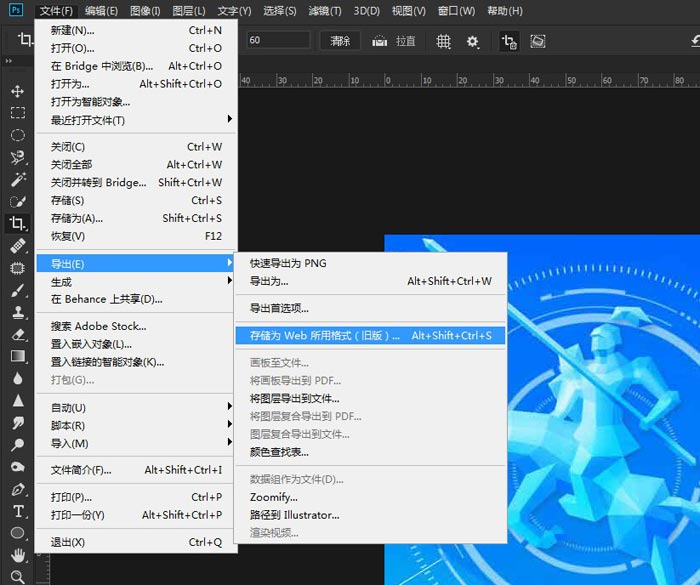Select the Type tool
The image size is (700, 585).
(18, 511)
